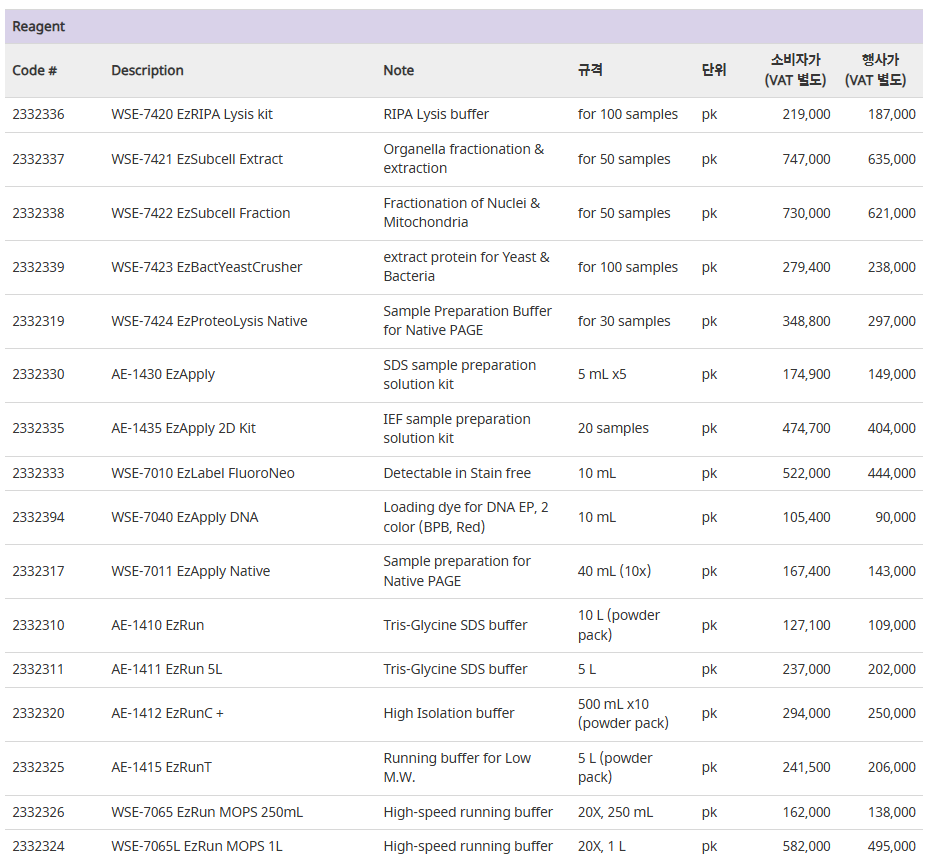The height and width of the screenshot is (859, 927).
Task: Click WSE-7420 EzRIPA Lysis kit description
Action: 192,114
